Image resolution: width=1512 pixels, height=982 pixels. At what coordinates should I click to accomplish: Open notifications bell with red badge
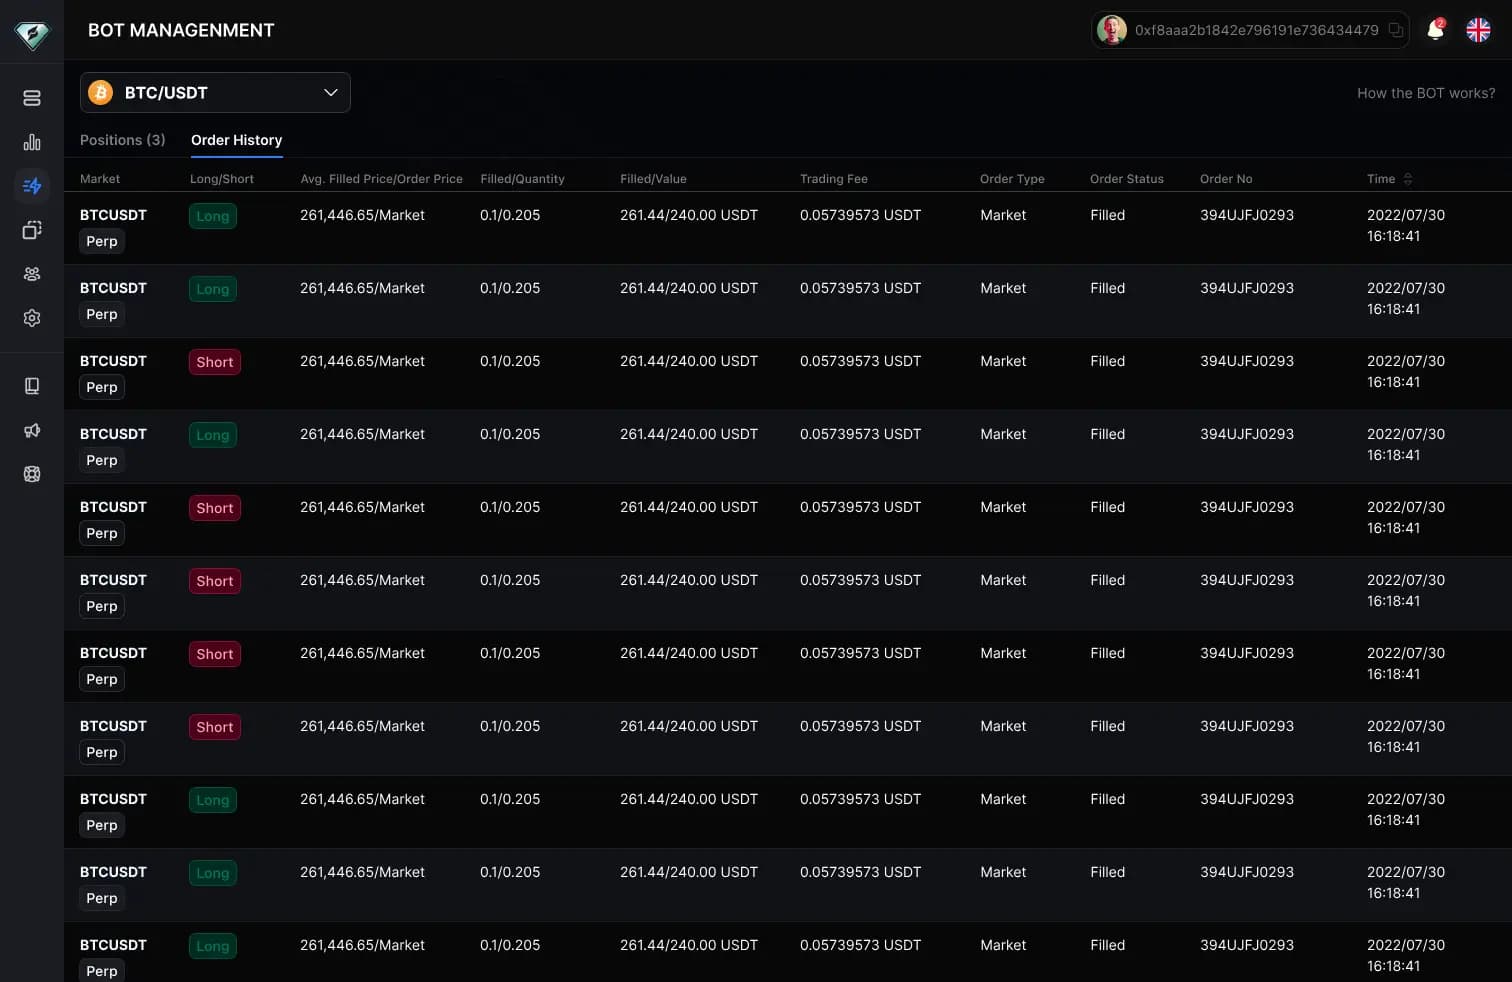(x=1435, y=30)
